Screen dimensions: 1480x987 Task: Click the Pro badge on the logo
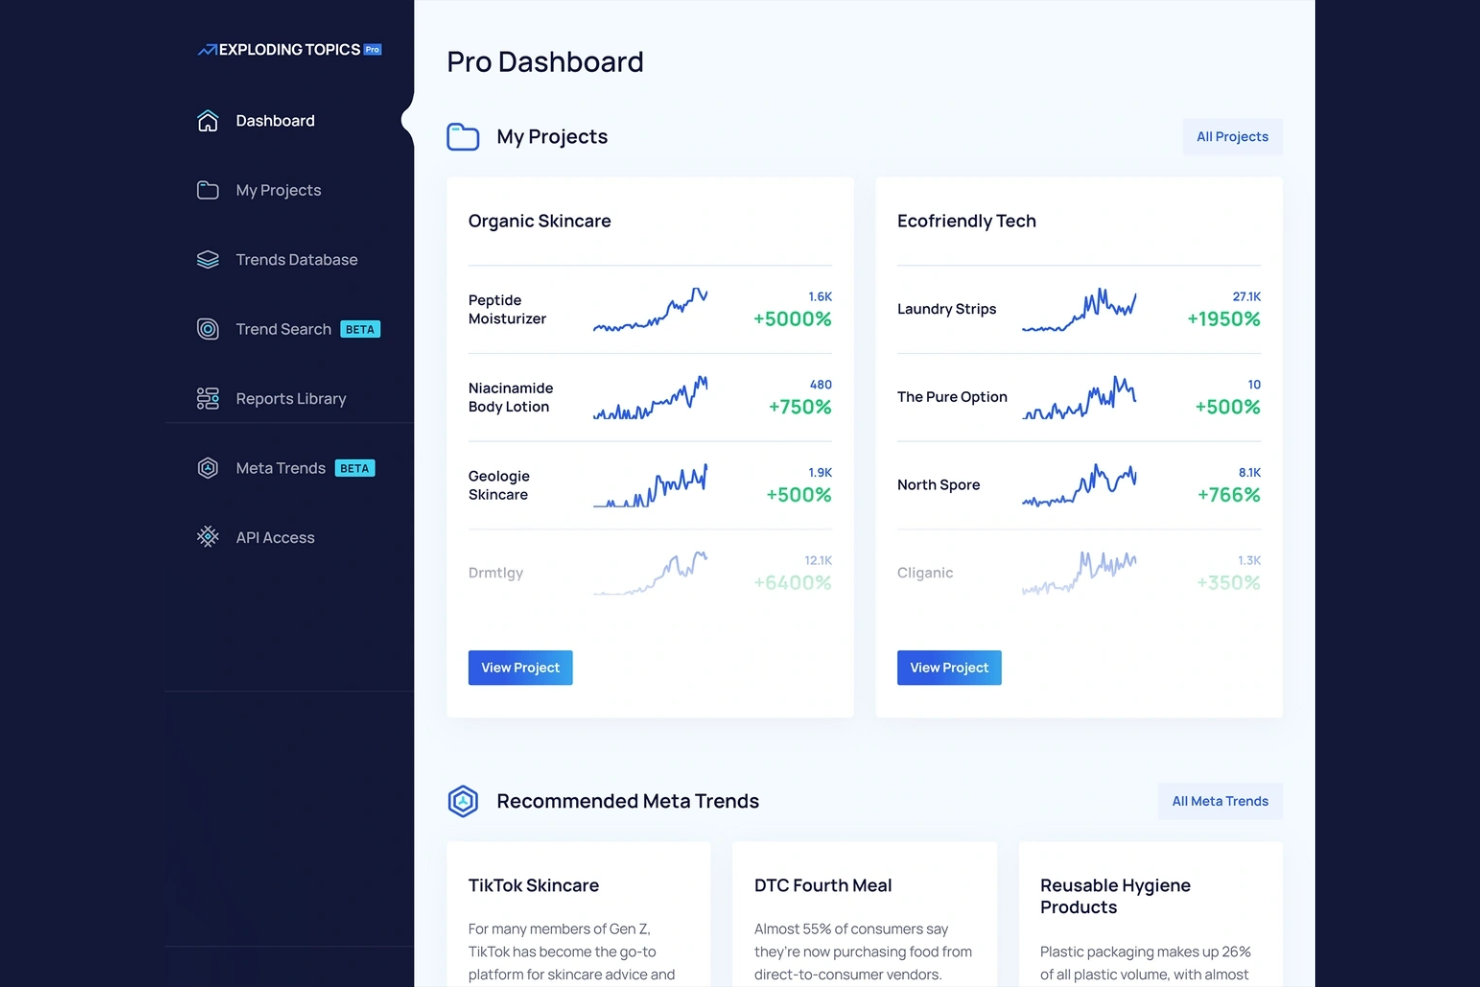[x=373, y=49]
